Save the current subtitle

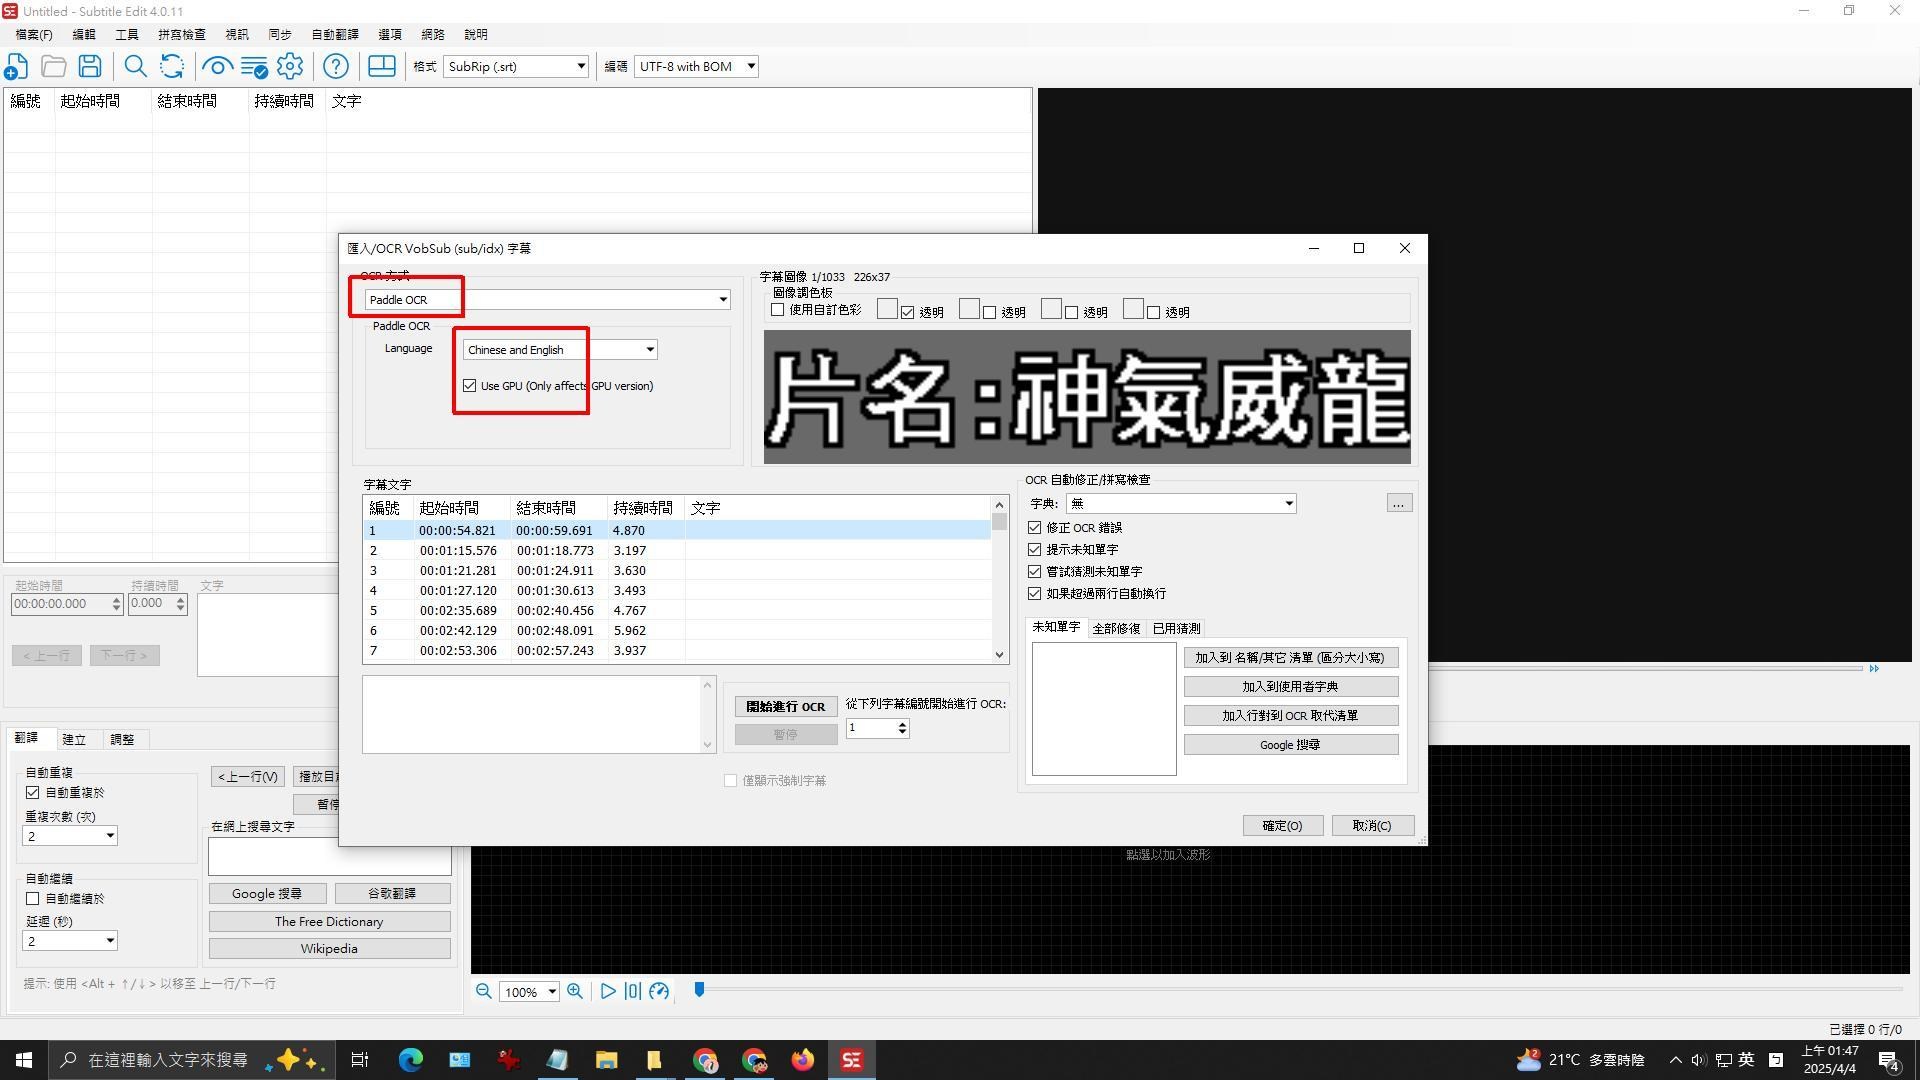click(89, 66)
